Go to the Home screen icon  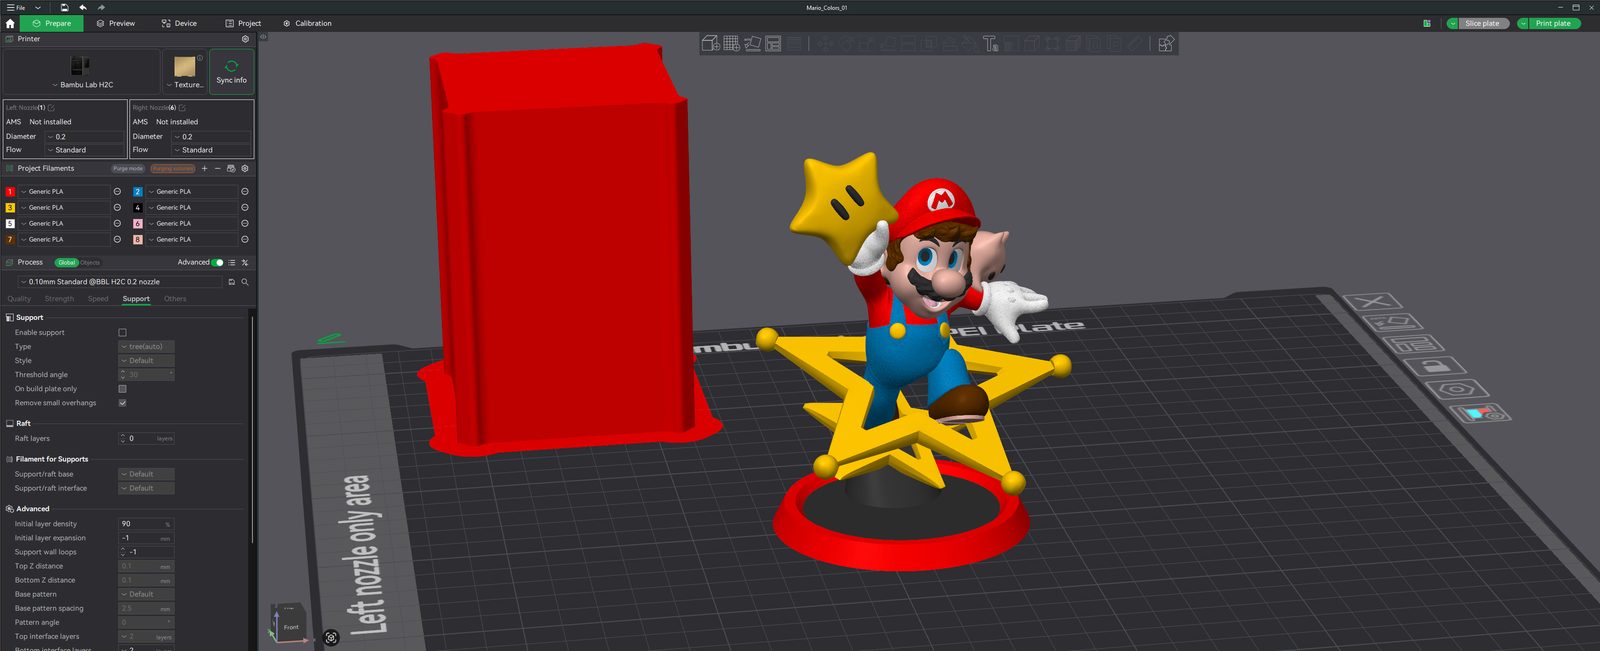point(10,23)
